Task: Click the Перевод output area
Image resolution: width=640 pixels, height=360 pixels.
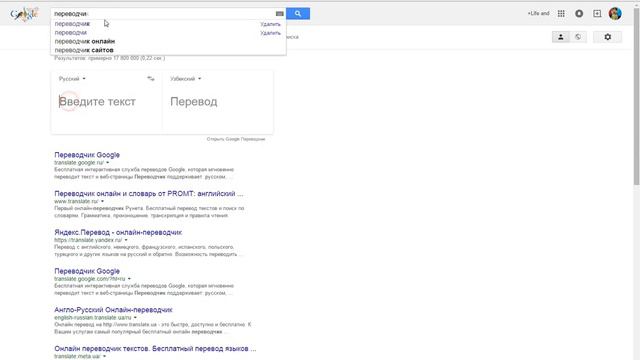Action: pos(218,102)
